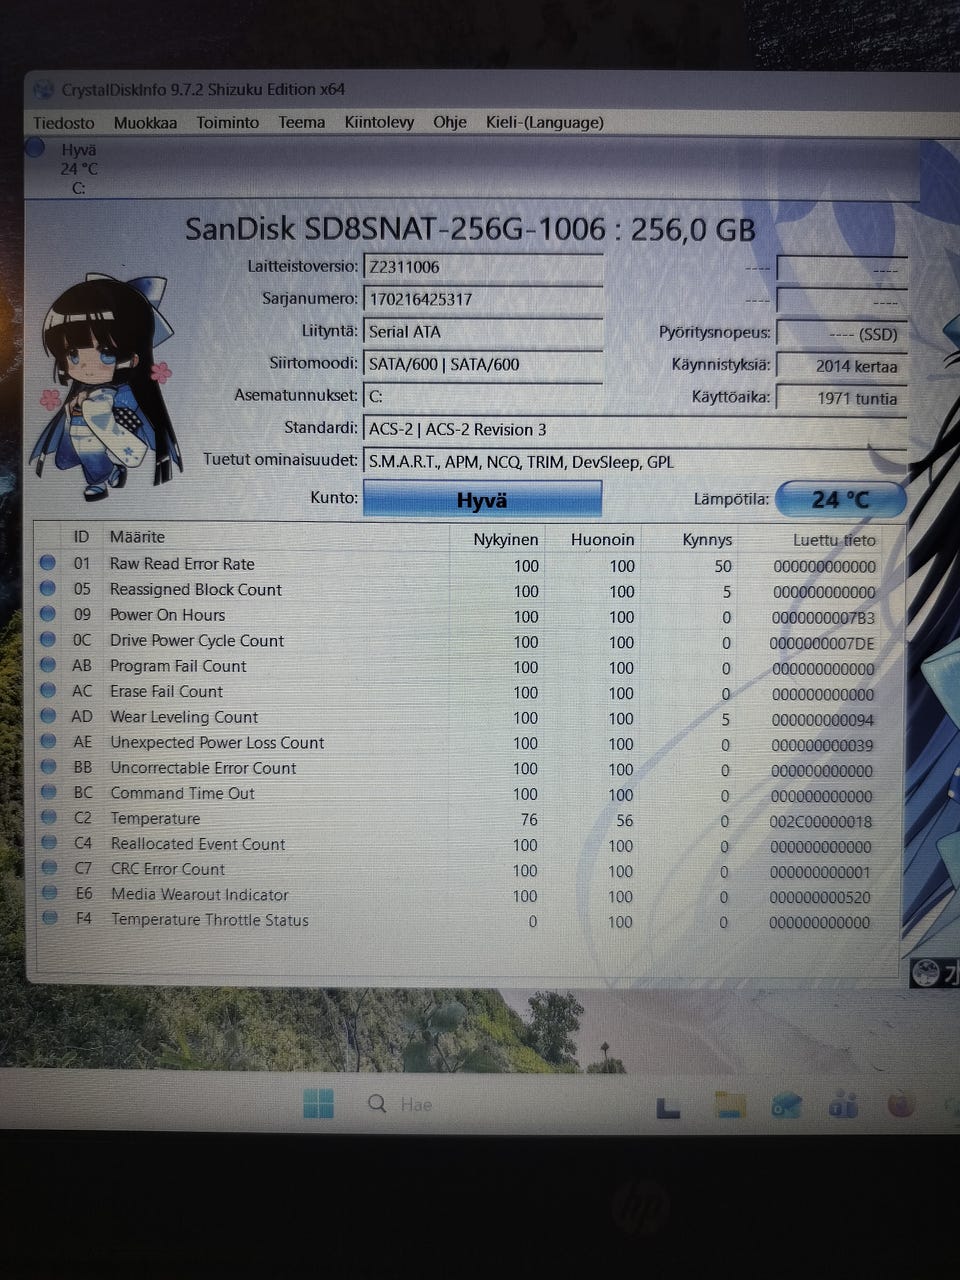Select the Raw Read Error Rate attribute name

(x=182, y=564)
